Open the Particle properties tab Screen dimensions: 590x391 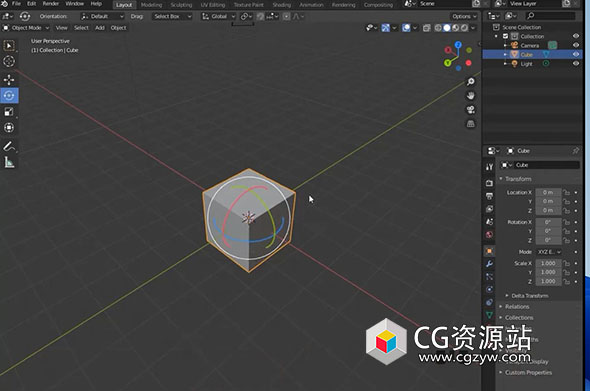pos(489,277)
